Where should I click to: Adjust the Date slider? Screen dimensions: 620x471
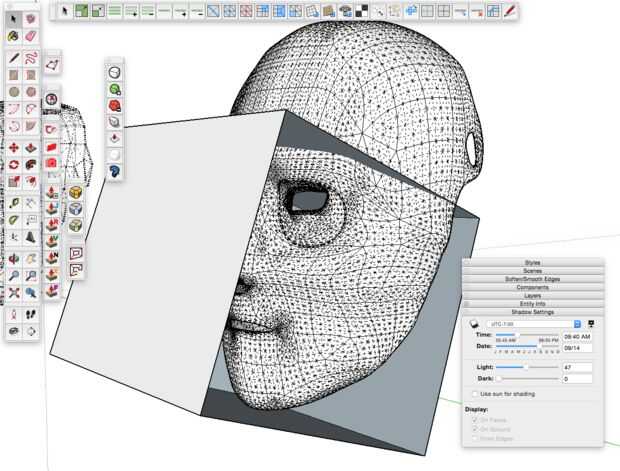[x=527, y=346]
